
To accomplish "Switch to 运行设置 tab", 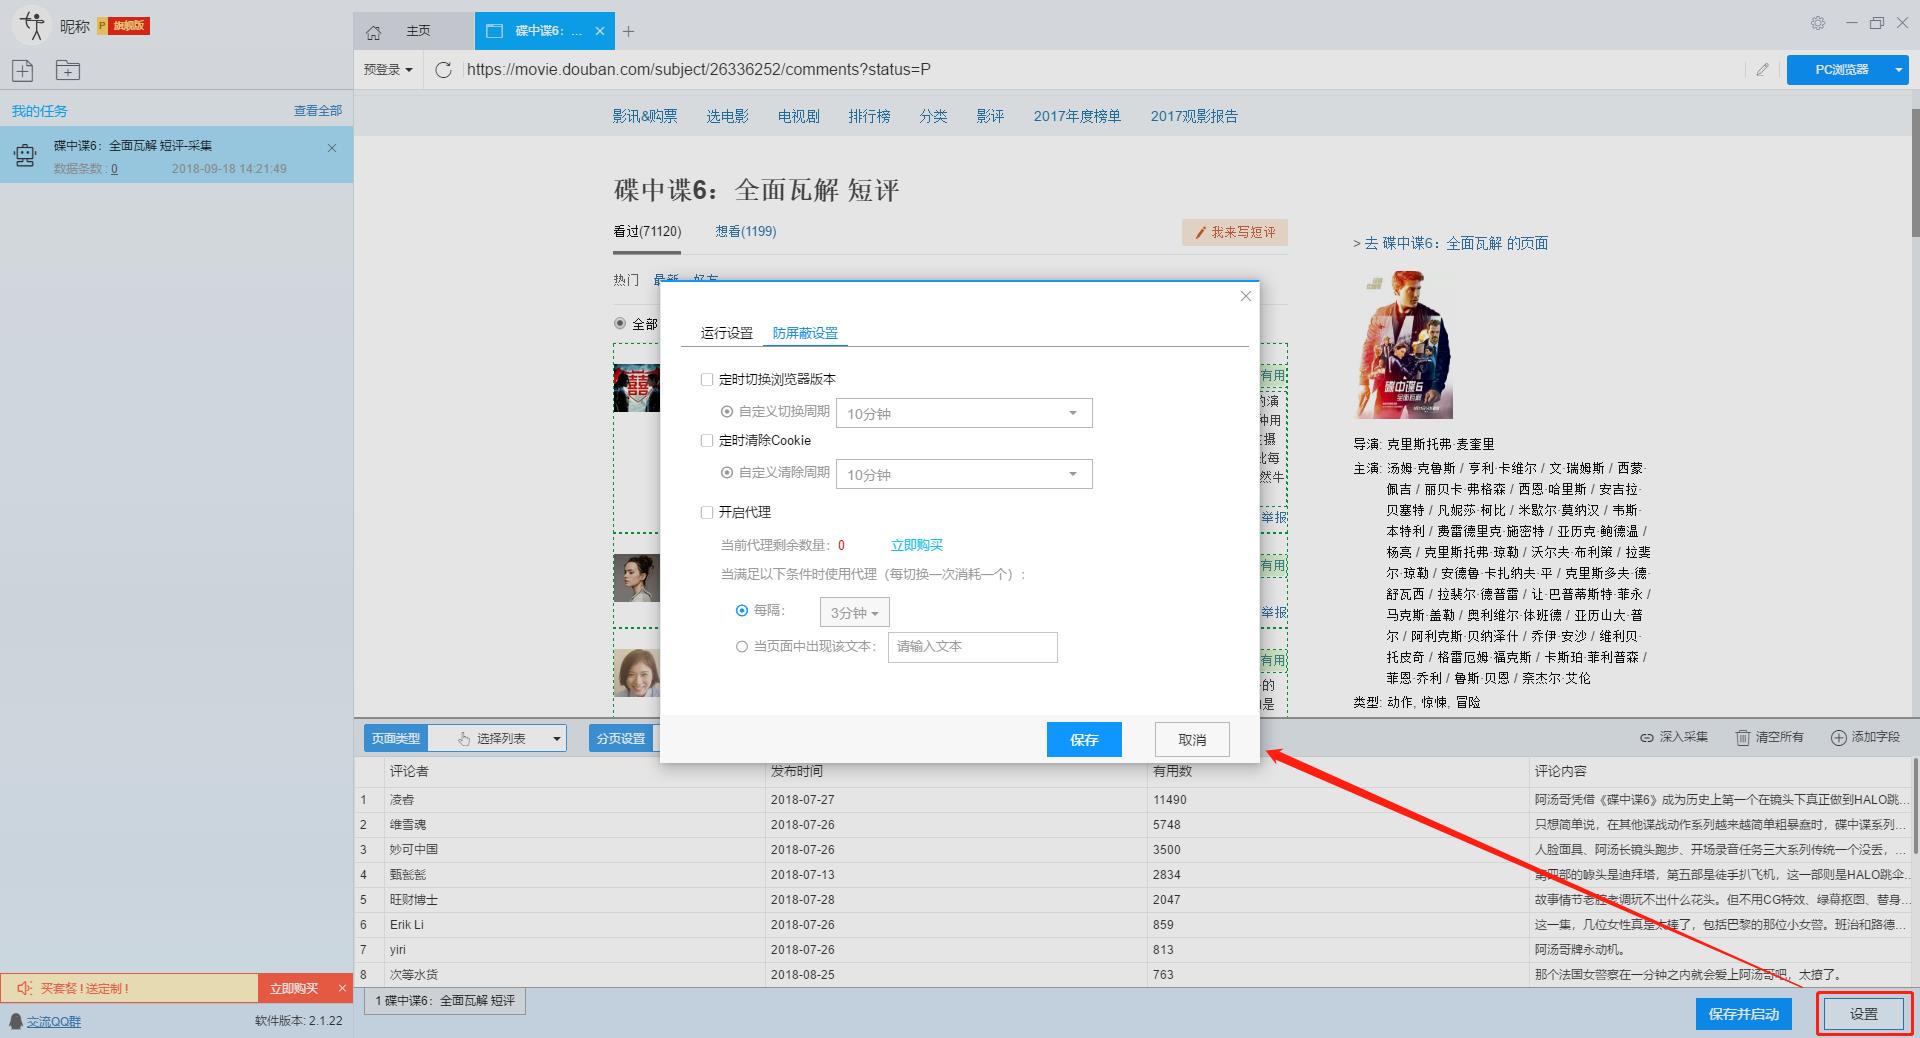I will click(x=726, y=333).
